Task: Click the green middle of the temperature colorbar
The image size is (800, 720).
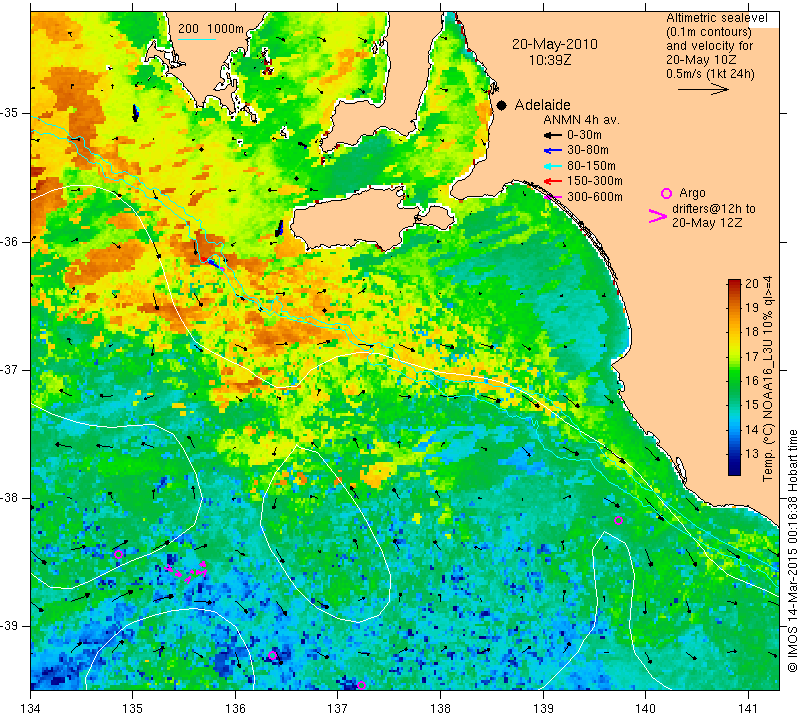Action: pos(734,378)
